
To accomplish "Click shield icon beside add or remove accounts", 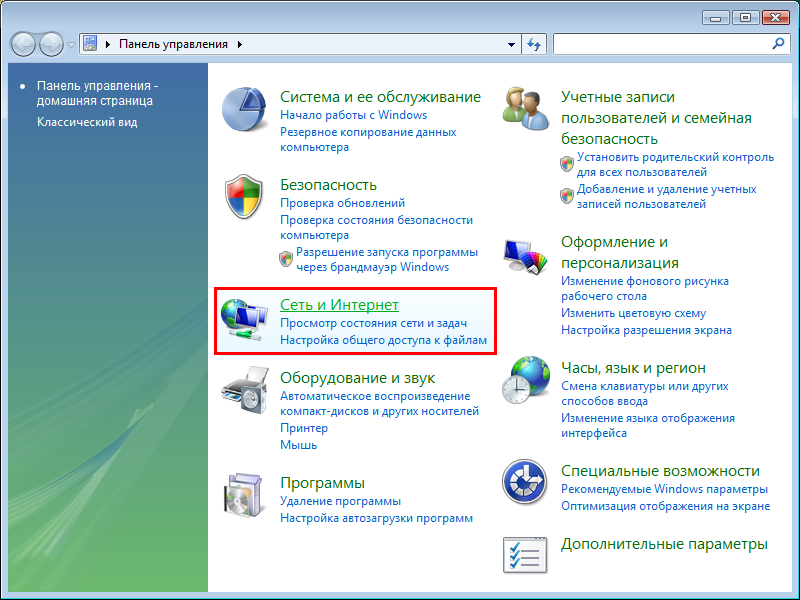I will (567, 195).
